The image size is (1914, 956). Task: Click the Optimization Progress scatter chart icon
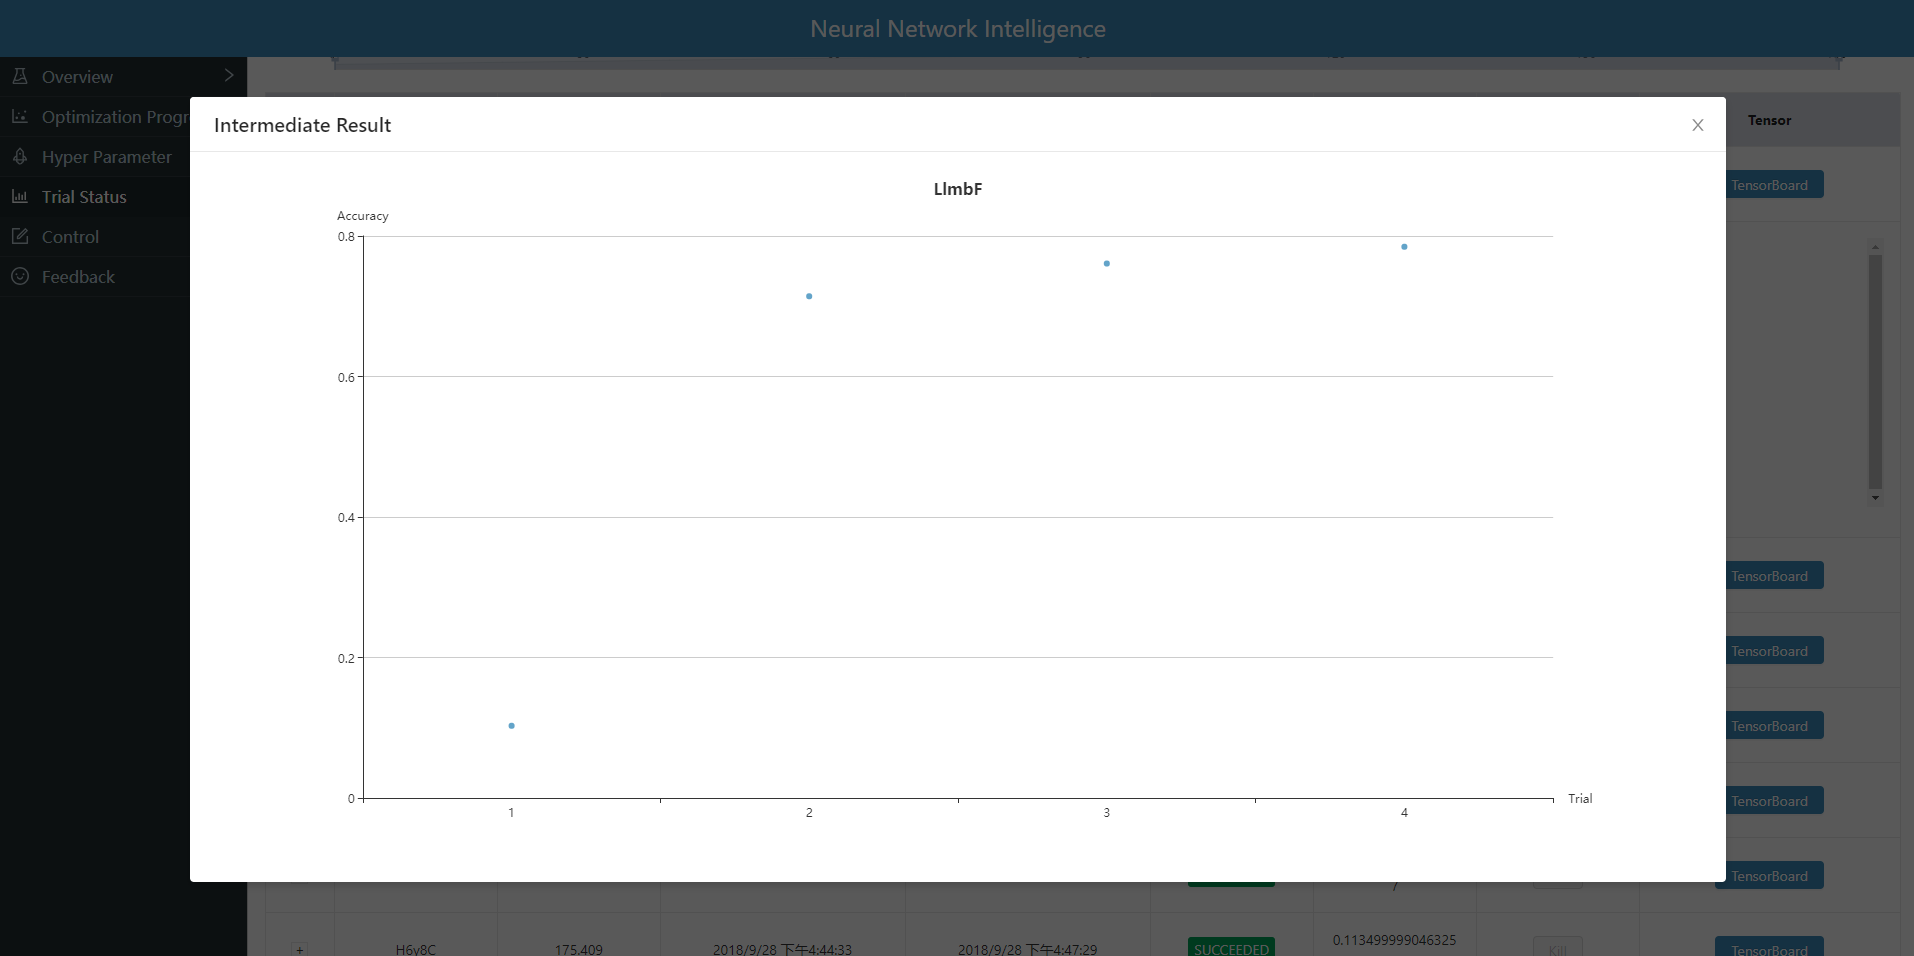20,117
